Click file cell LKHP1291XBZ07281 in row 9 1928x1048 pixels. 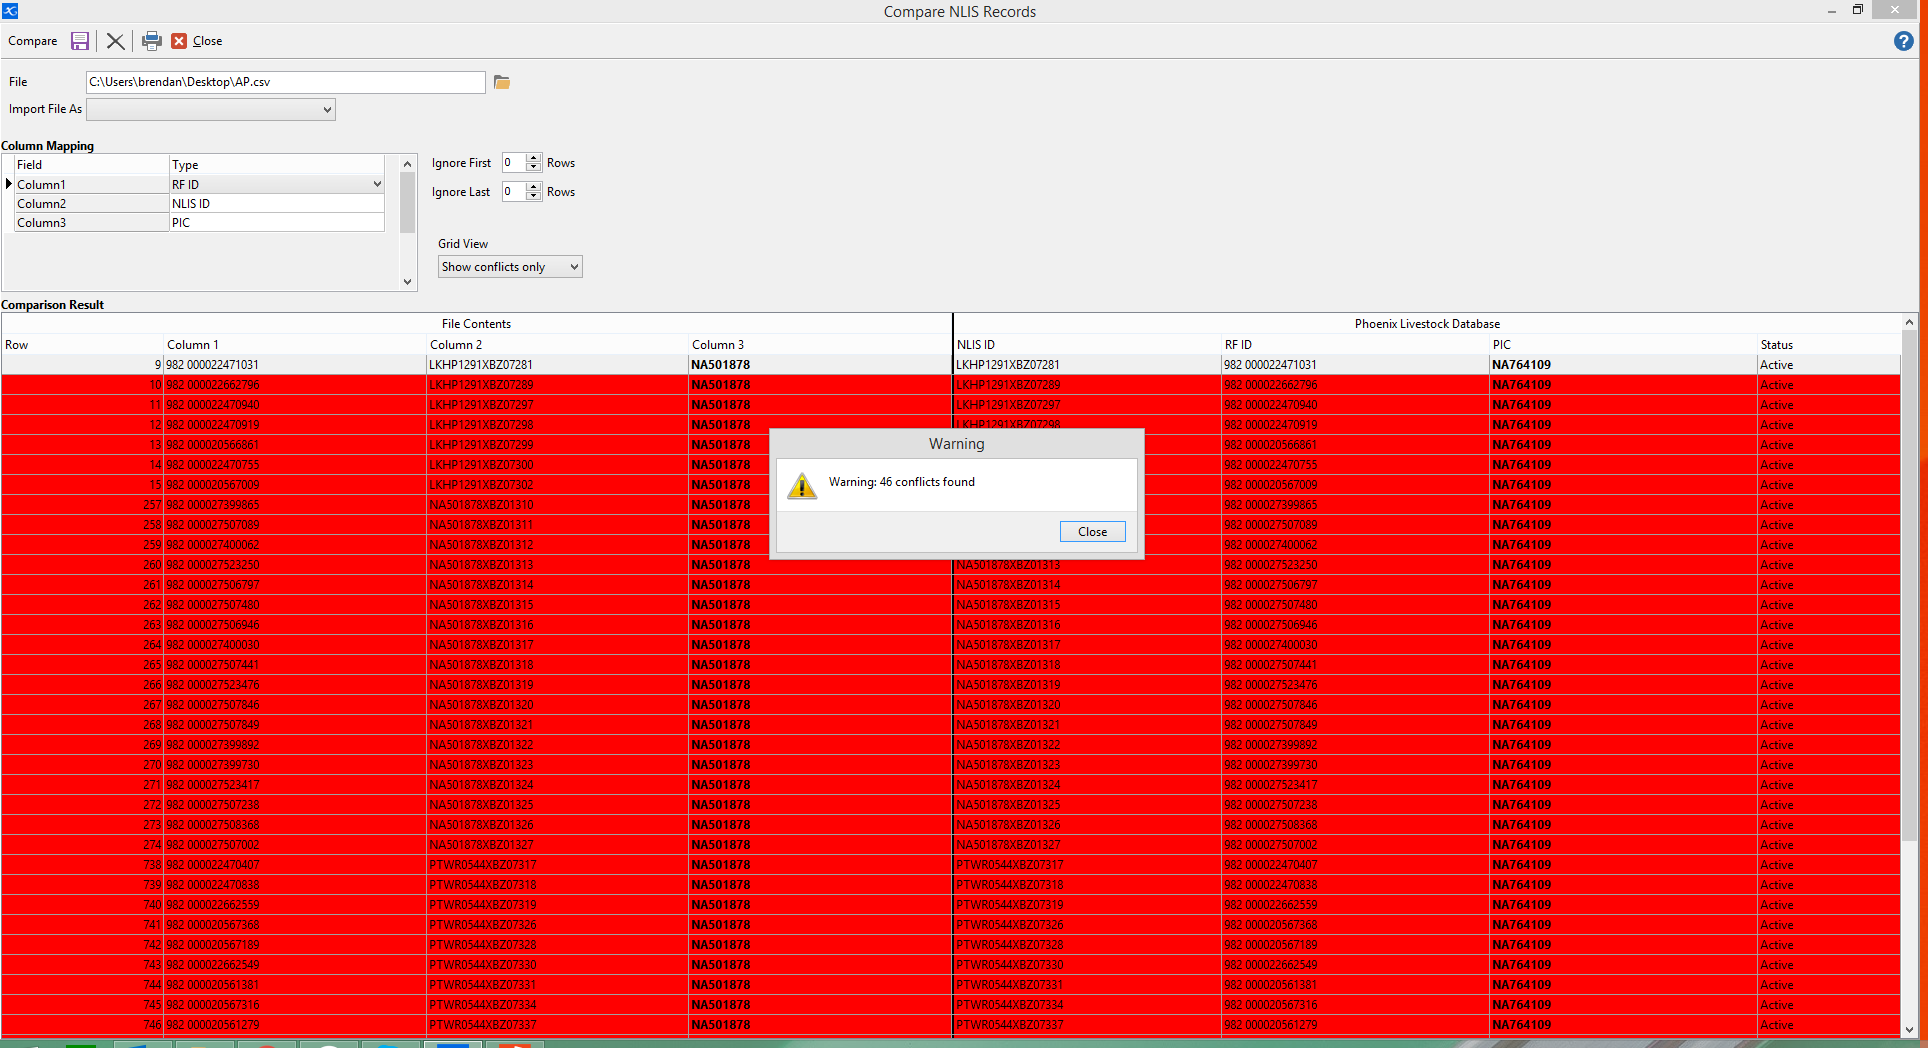pyautogui.click(x=558, y=365)
